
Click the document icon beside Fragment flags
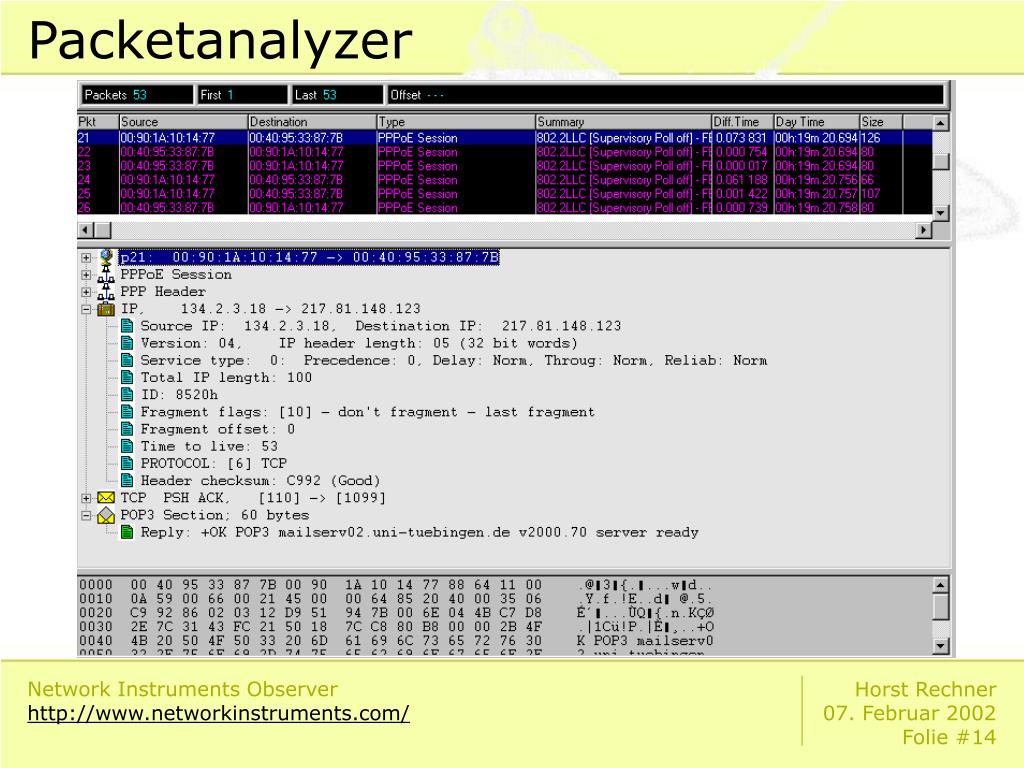coord(127,412)
